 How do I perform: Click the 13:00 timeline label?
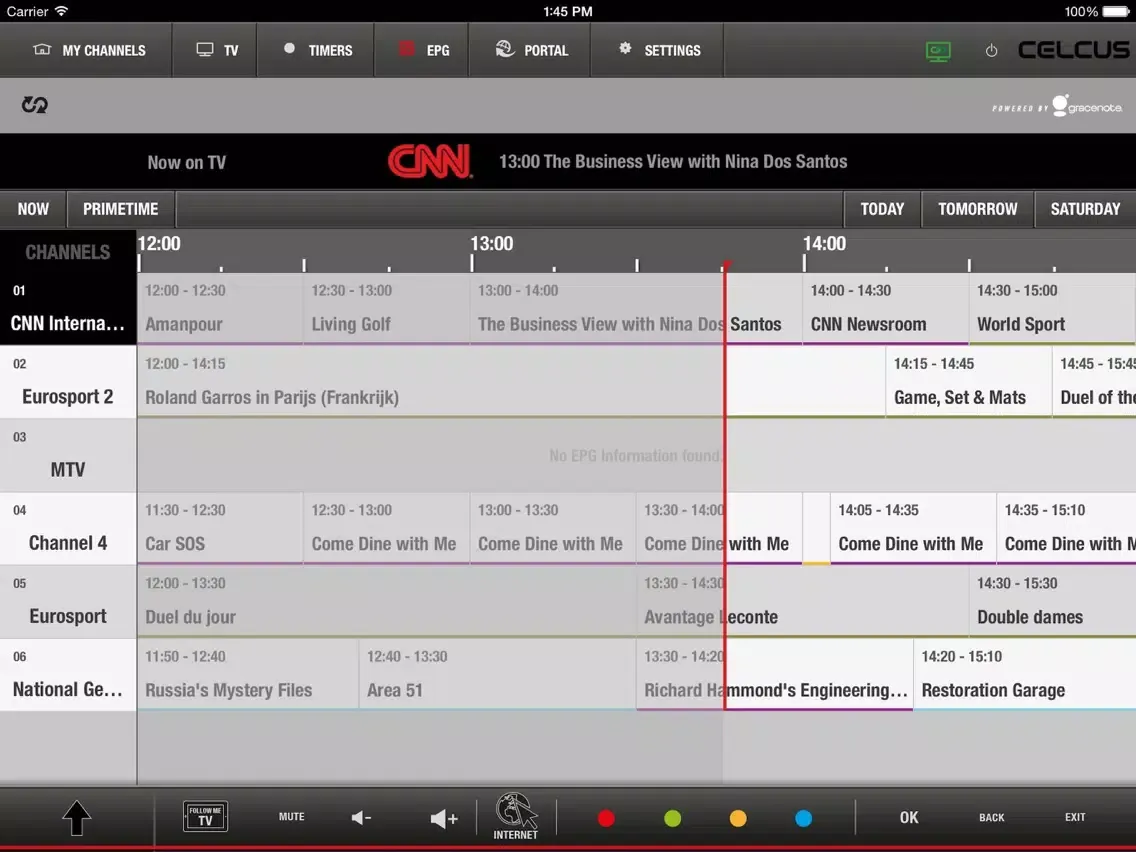491,243
